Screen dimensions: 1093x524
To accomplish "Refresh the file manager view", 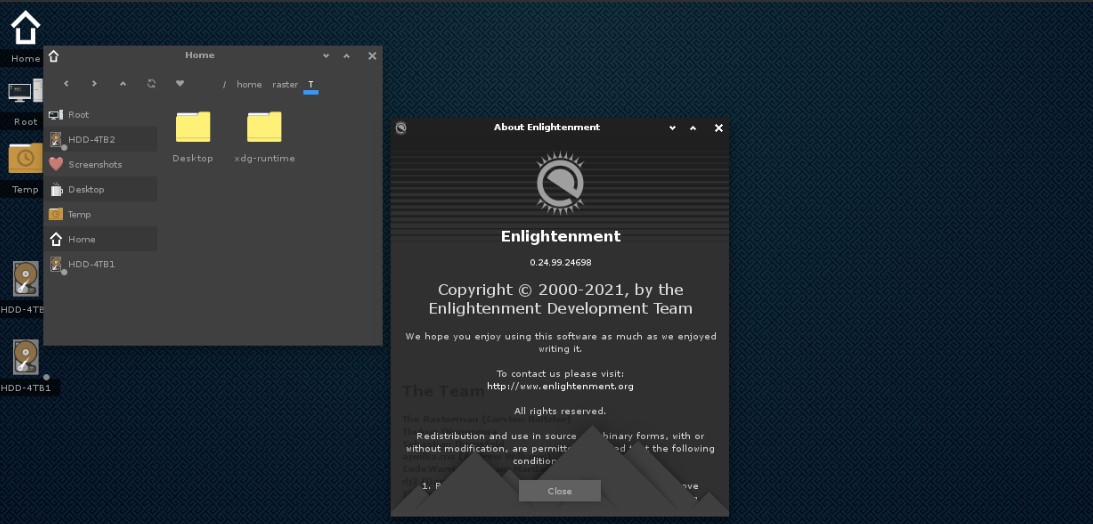I will (x=151, y=84).
